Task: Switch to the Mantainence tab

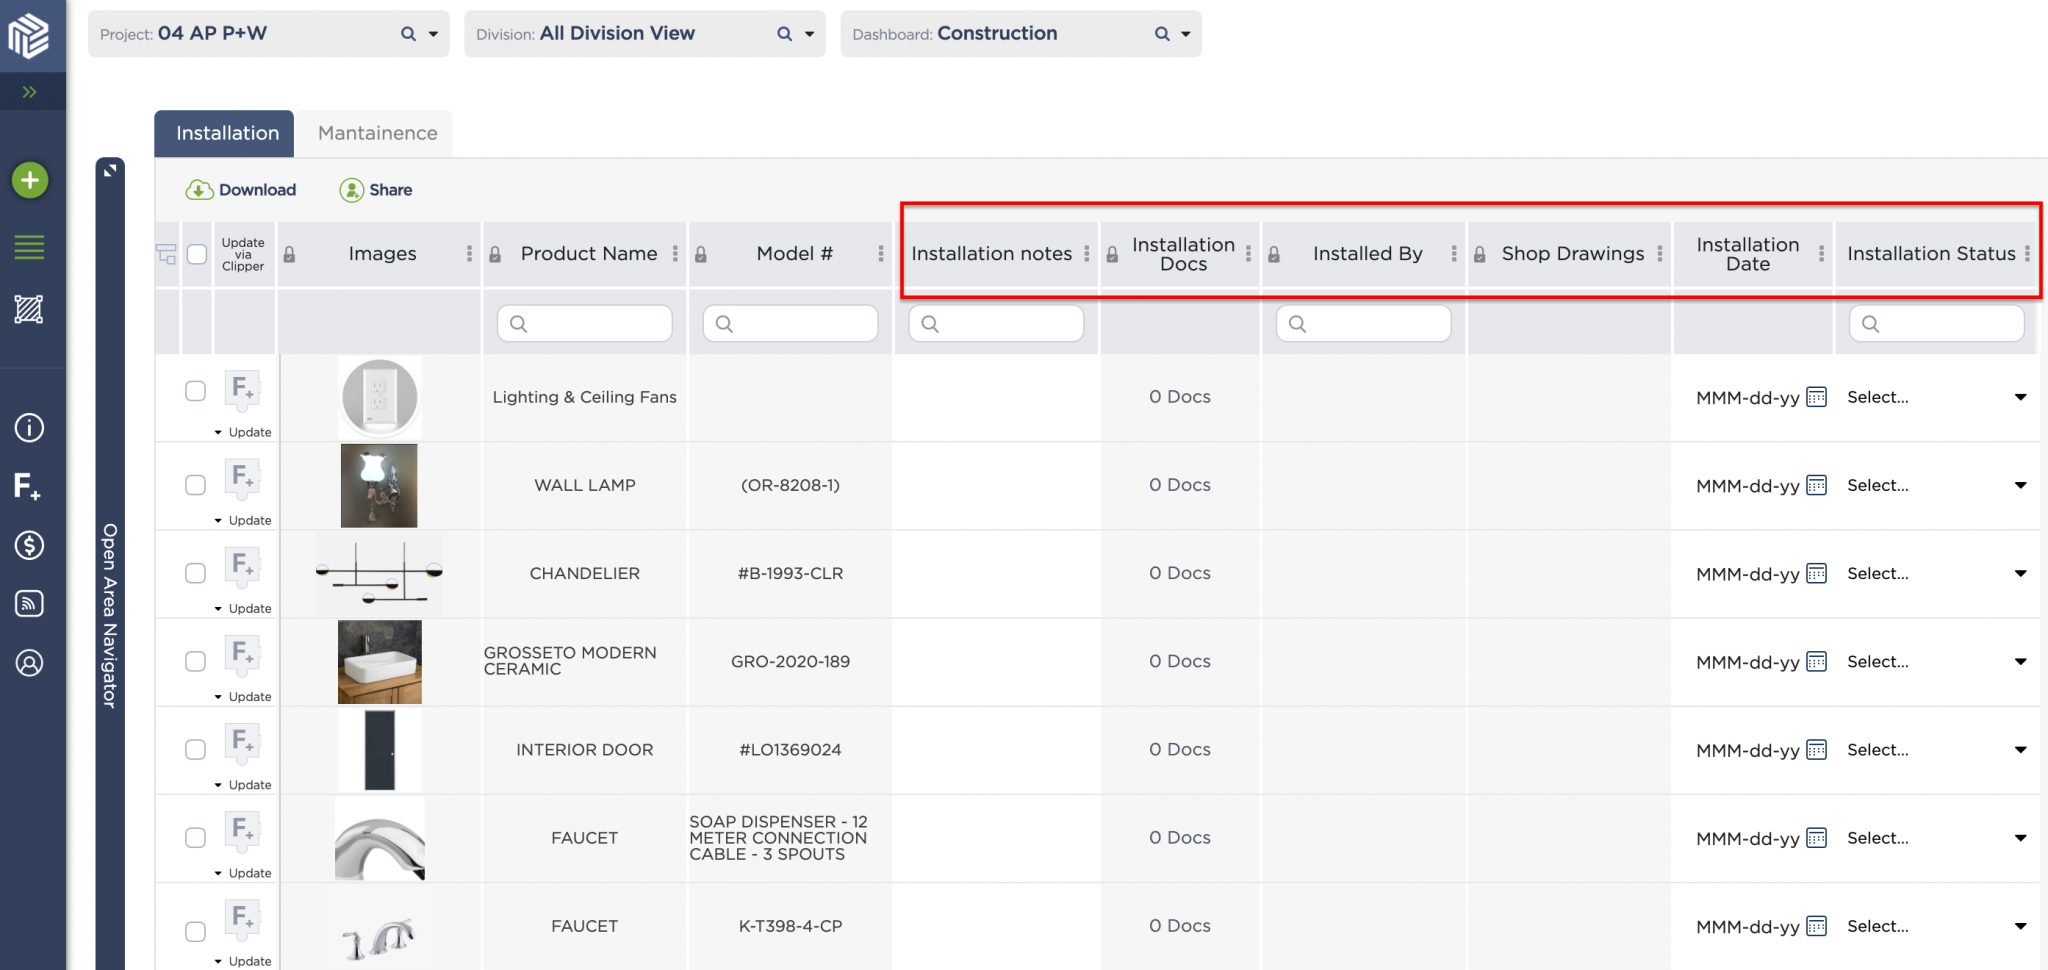Action: (377, 133)
